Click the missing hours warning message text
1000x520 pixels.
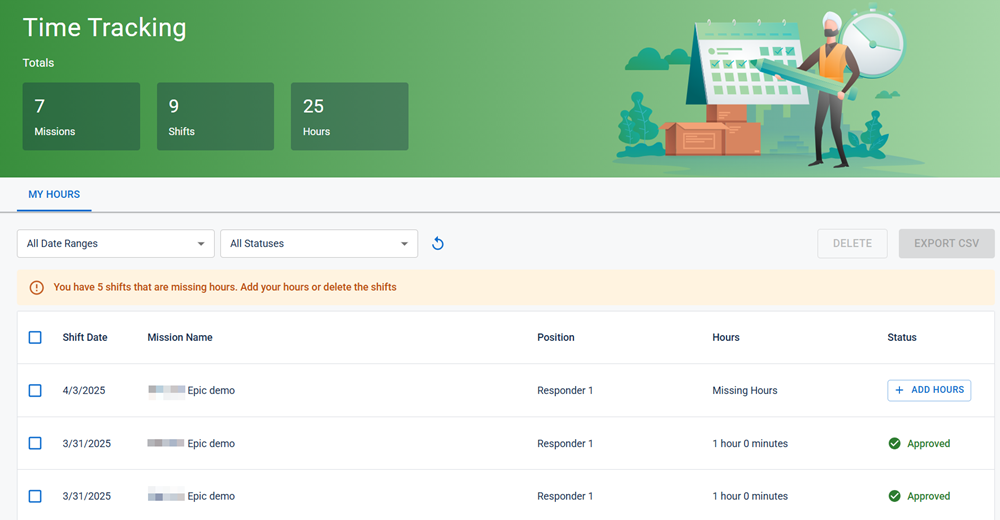[225, 287]
